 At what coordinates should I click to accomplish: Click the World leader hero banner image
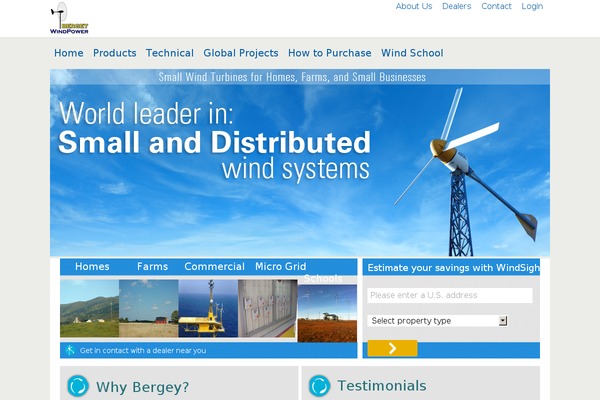[300, 163]
